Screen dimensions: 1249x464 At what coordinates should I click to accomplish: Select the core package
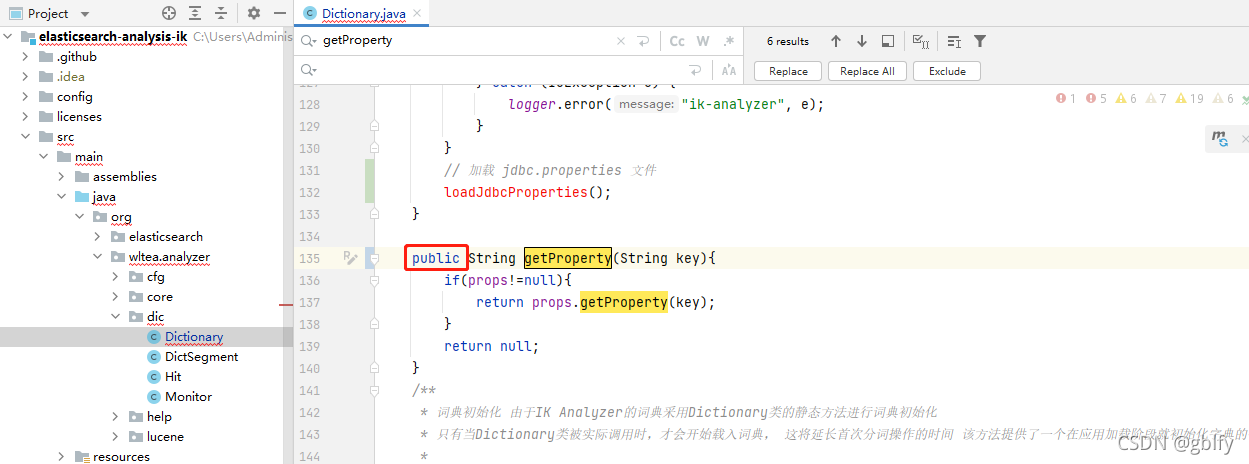[160, 297]
